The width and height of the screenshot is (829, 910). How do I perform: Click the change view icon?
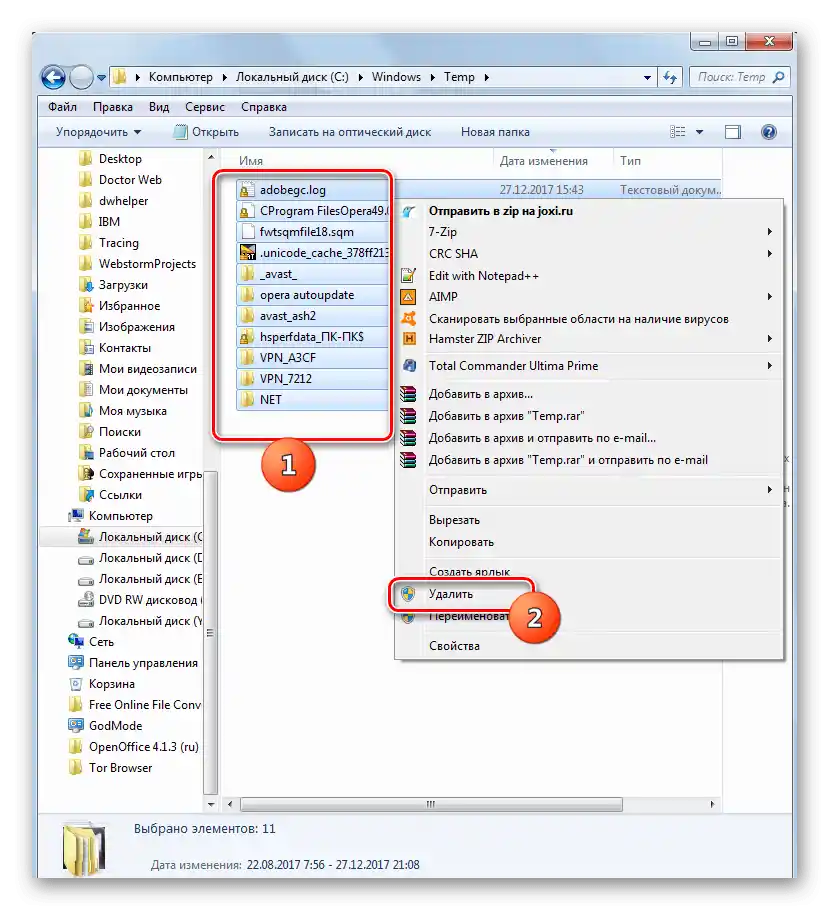[x=677, y=132]
